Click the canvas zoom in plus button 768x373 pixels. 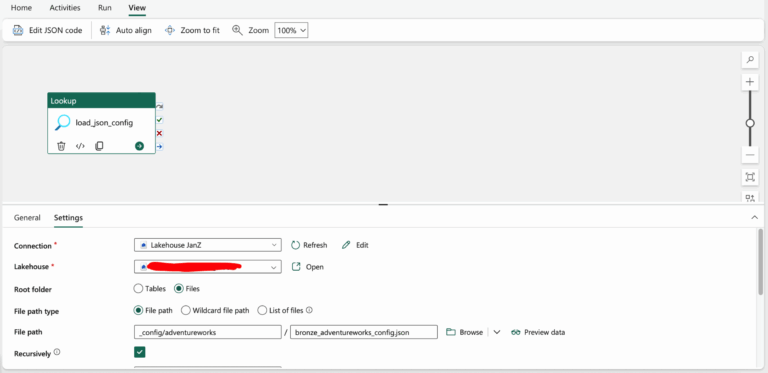click(x=750, y=82)
